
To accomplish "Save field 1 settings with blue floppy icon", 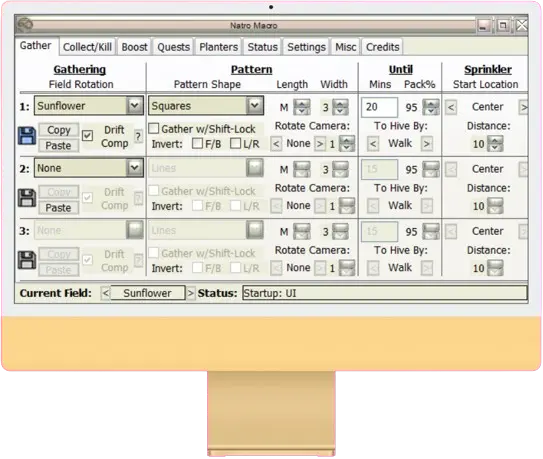I will [x=27, y=135].
